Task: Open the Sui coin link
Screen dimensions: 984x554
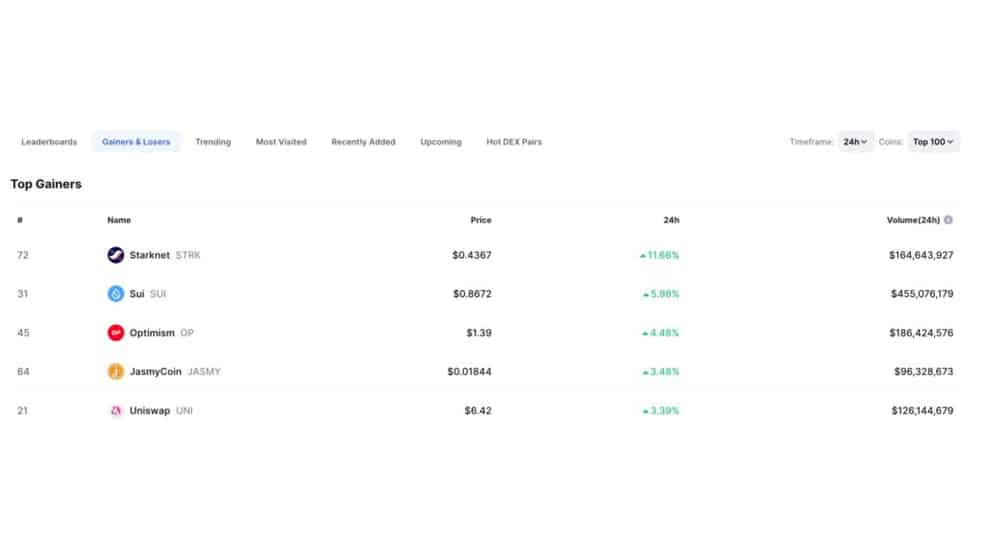Action: (137, 294)
